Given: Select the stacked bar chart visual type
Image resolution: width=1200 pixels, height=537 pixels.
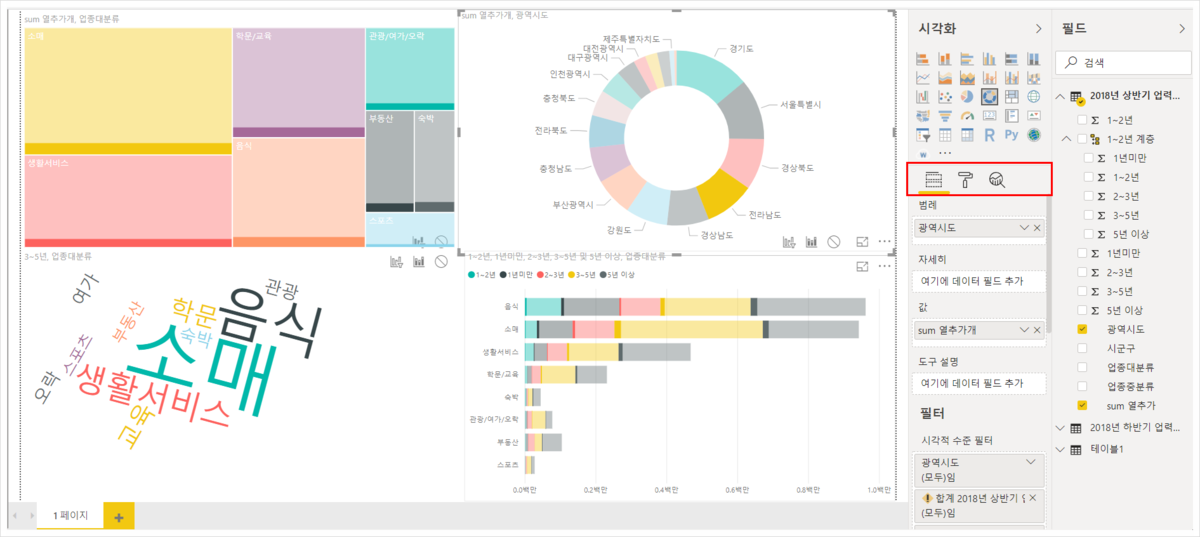Looking at the screenshot, I should tap(923, 59).
